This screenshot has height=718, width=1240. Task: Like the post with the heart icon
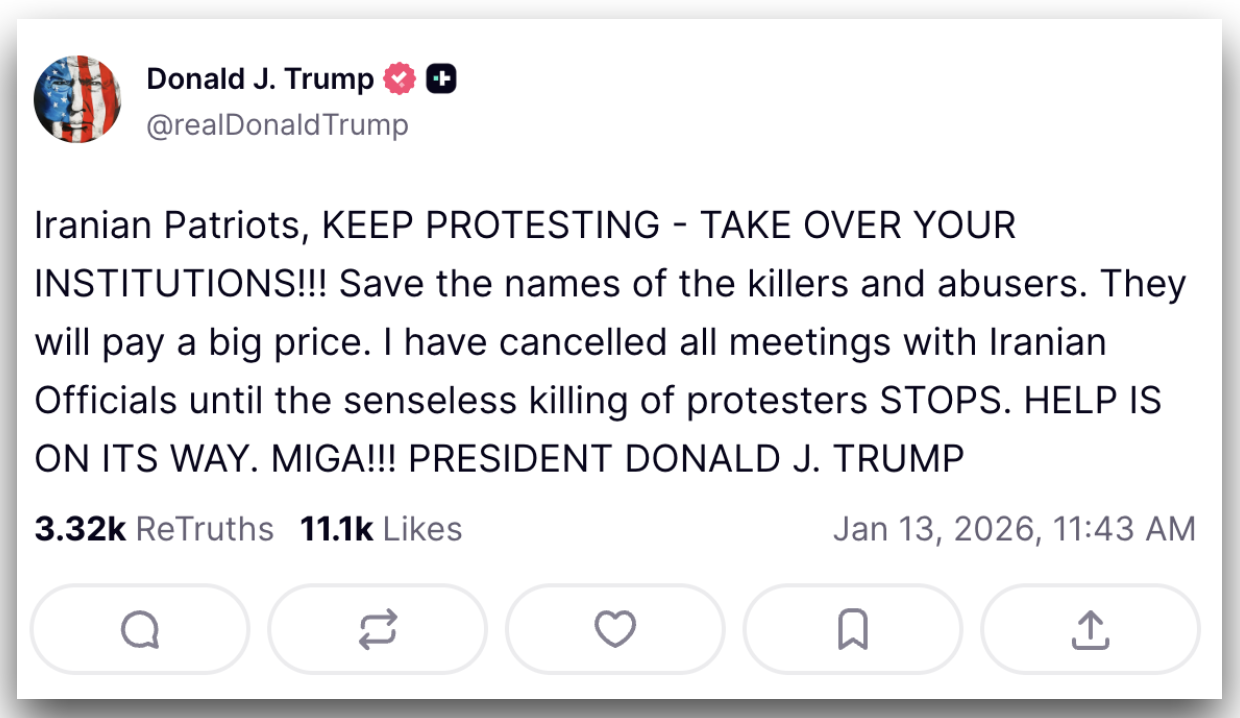click(614, 629)
